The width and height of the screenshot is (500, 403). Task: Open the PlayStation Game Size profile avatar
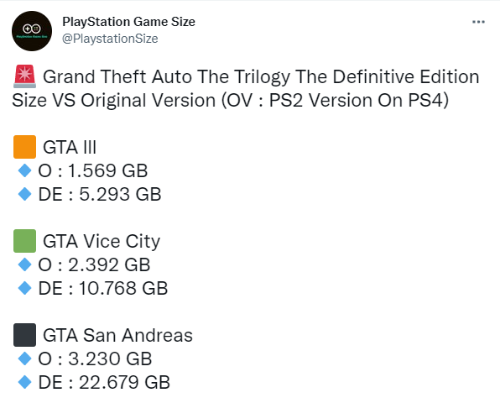[32, 31]
